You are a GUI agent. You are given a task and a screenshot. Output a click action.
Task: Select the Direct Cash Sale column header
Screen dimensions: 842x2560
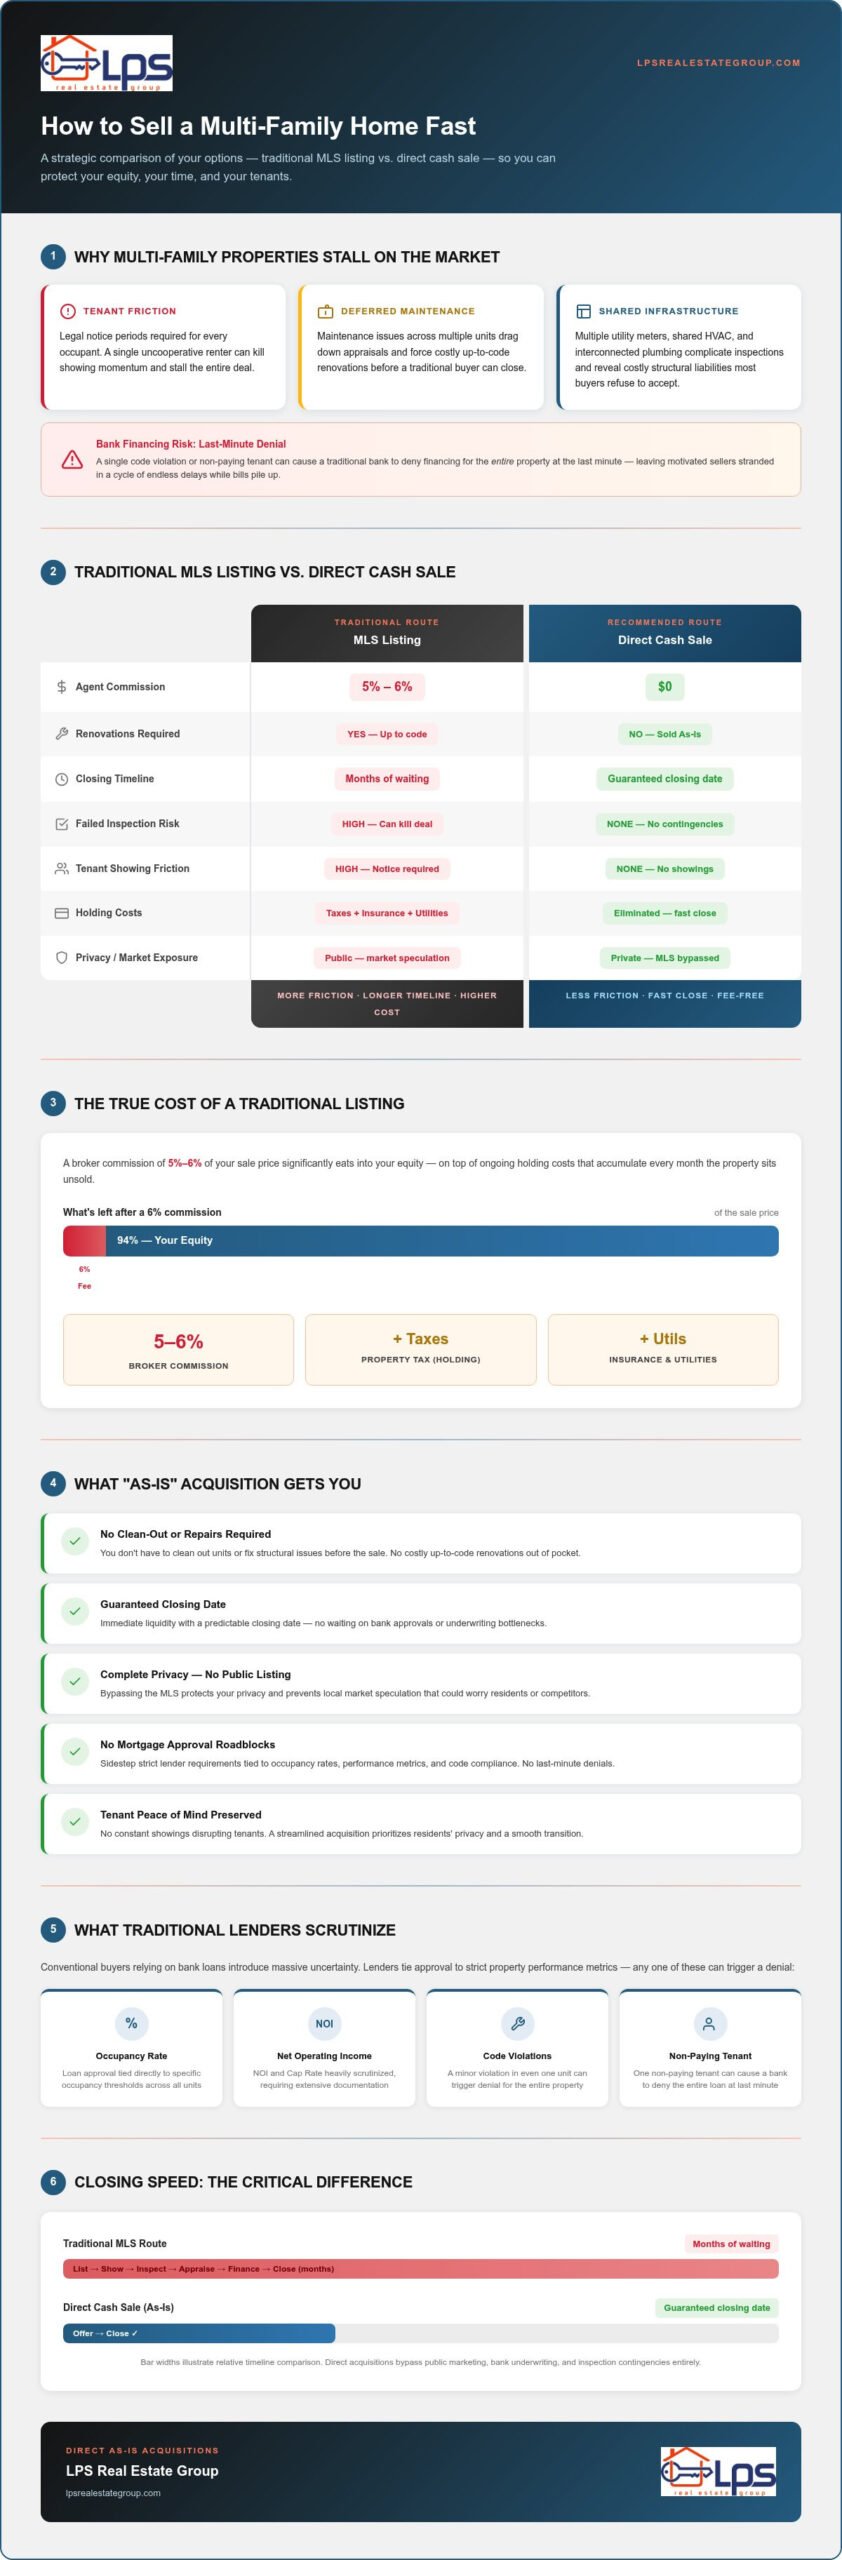[665, 633]
